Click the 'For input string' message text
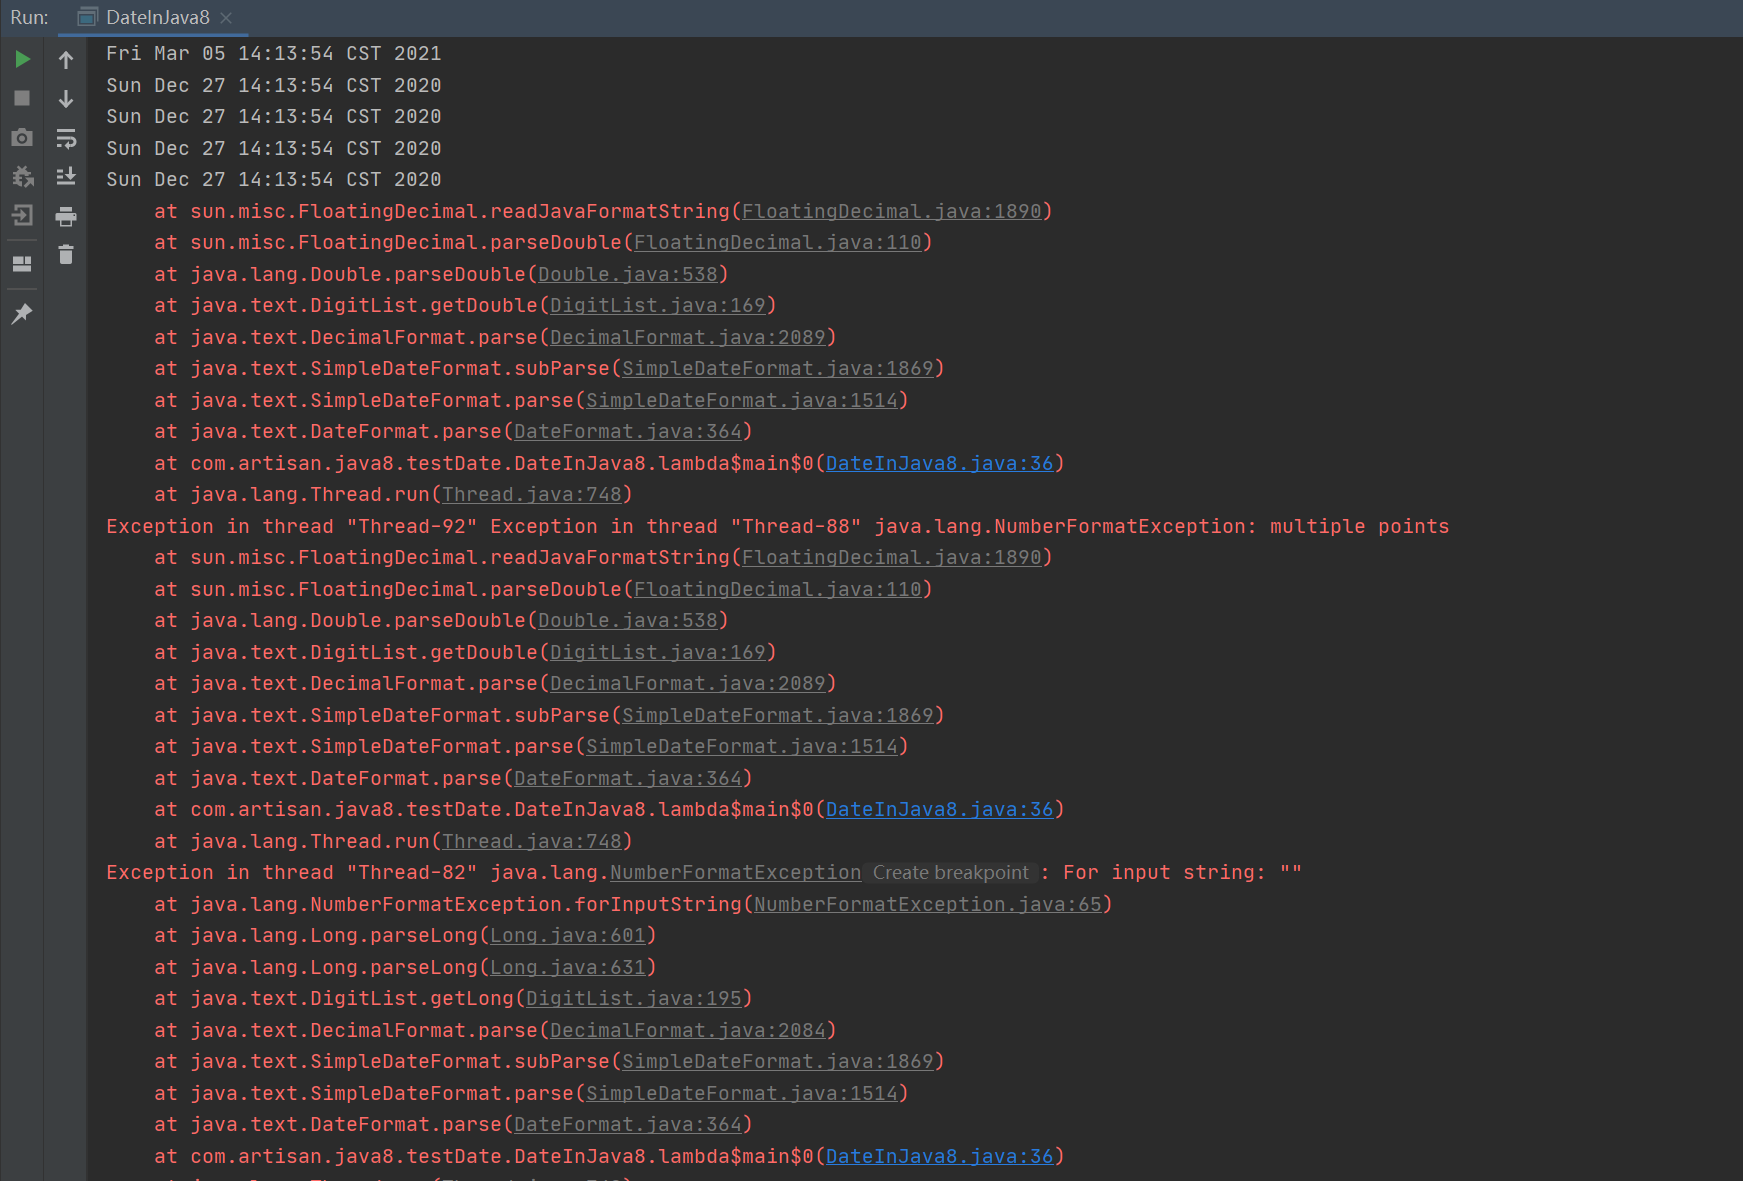The height and width of the screenshot is (1181, 1743). [1159, 872]
